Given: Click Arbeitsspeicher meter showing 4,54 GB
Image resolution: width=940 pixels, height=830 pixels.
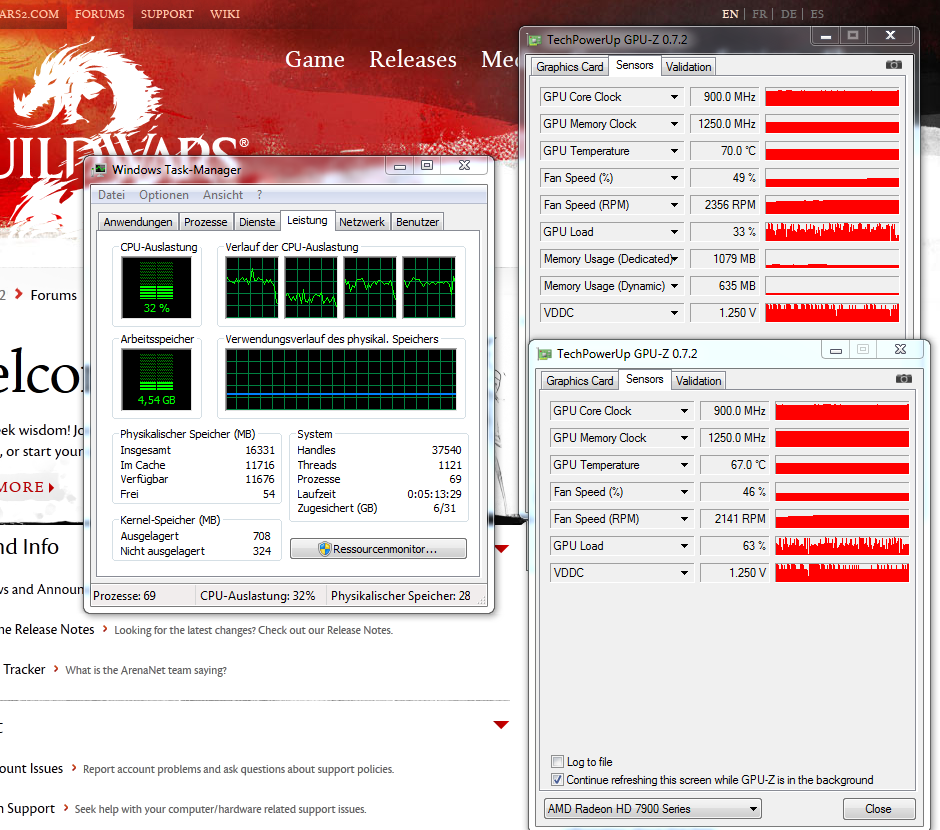Looking at the screenshot, I should (x=156, y=379).
